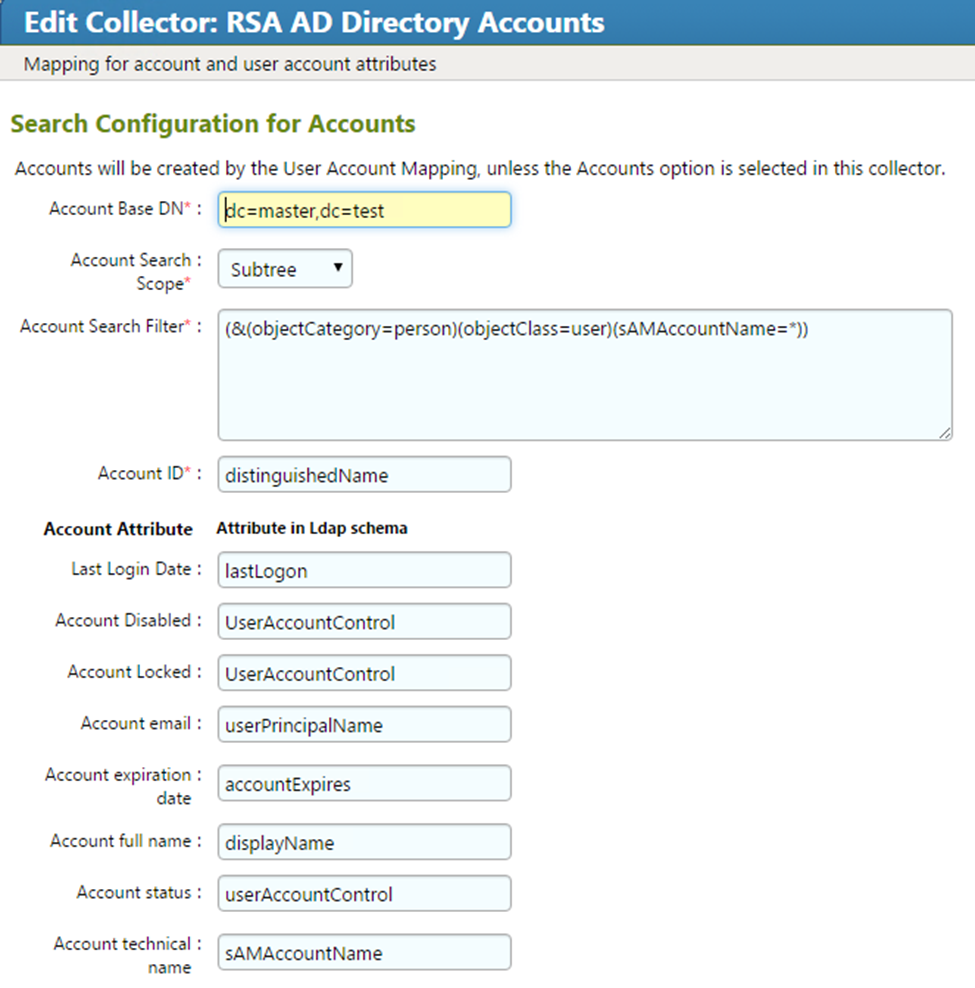Image resolution: width=975 pixels, height=988 pixels.
Task: Click the dropdown arrow next to Subtree
Action: click(x=338, y=268)
